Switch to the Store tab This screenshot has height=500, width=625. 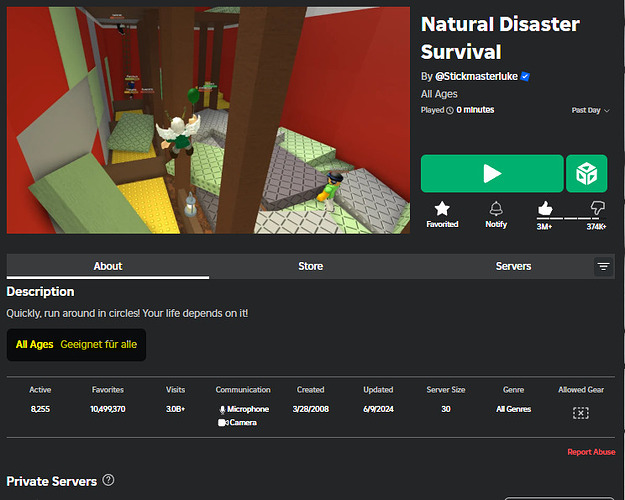[x=311, y=266]
